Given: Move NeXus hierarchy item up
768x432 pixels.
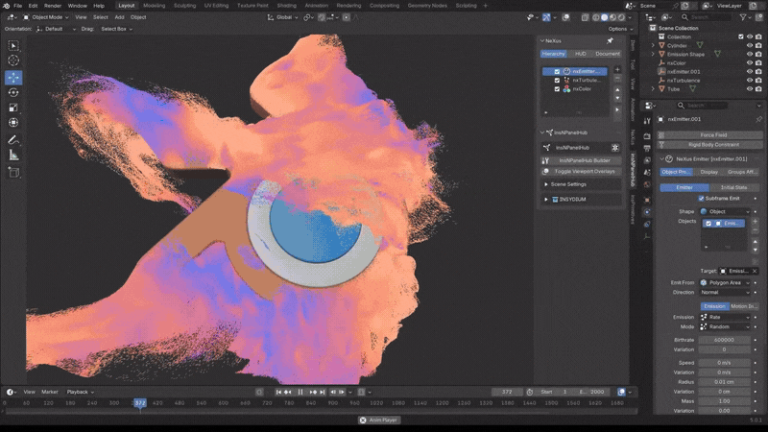Looking at the screenshot, I should [x=617, y=90].
